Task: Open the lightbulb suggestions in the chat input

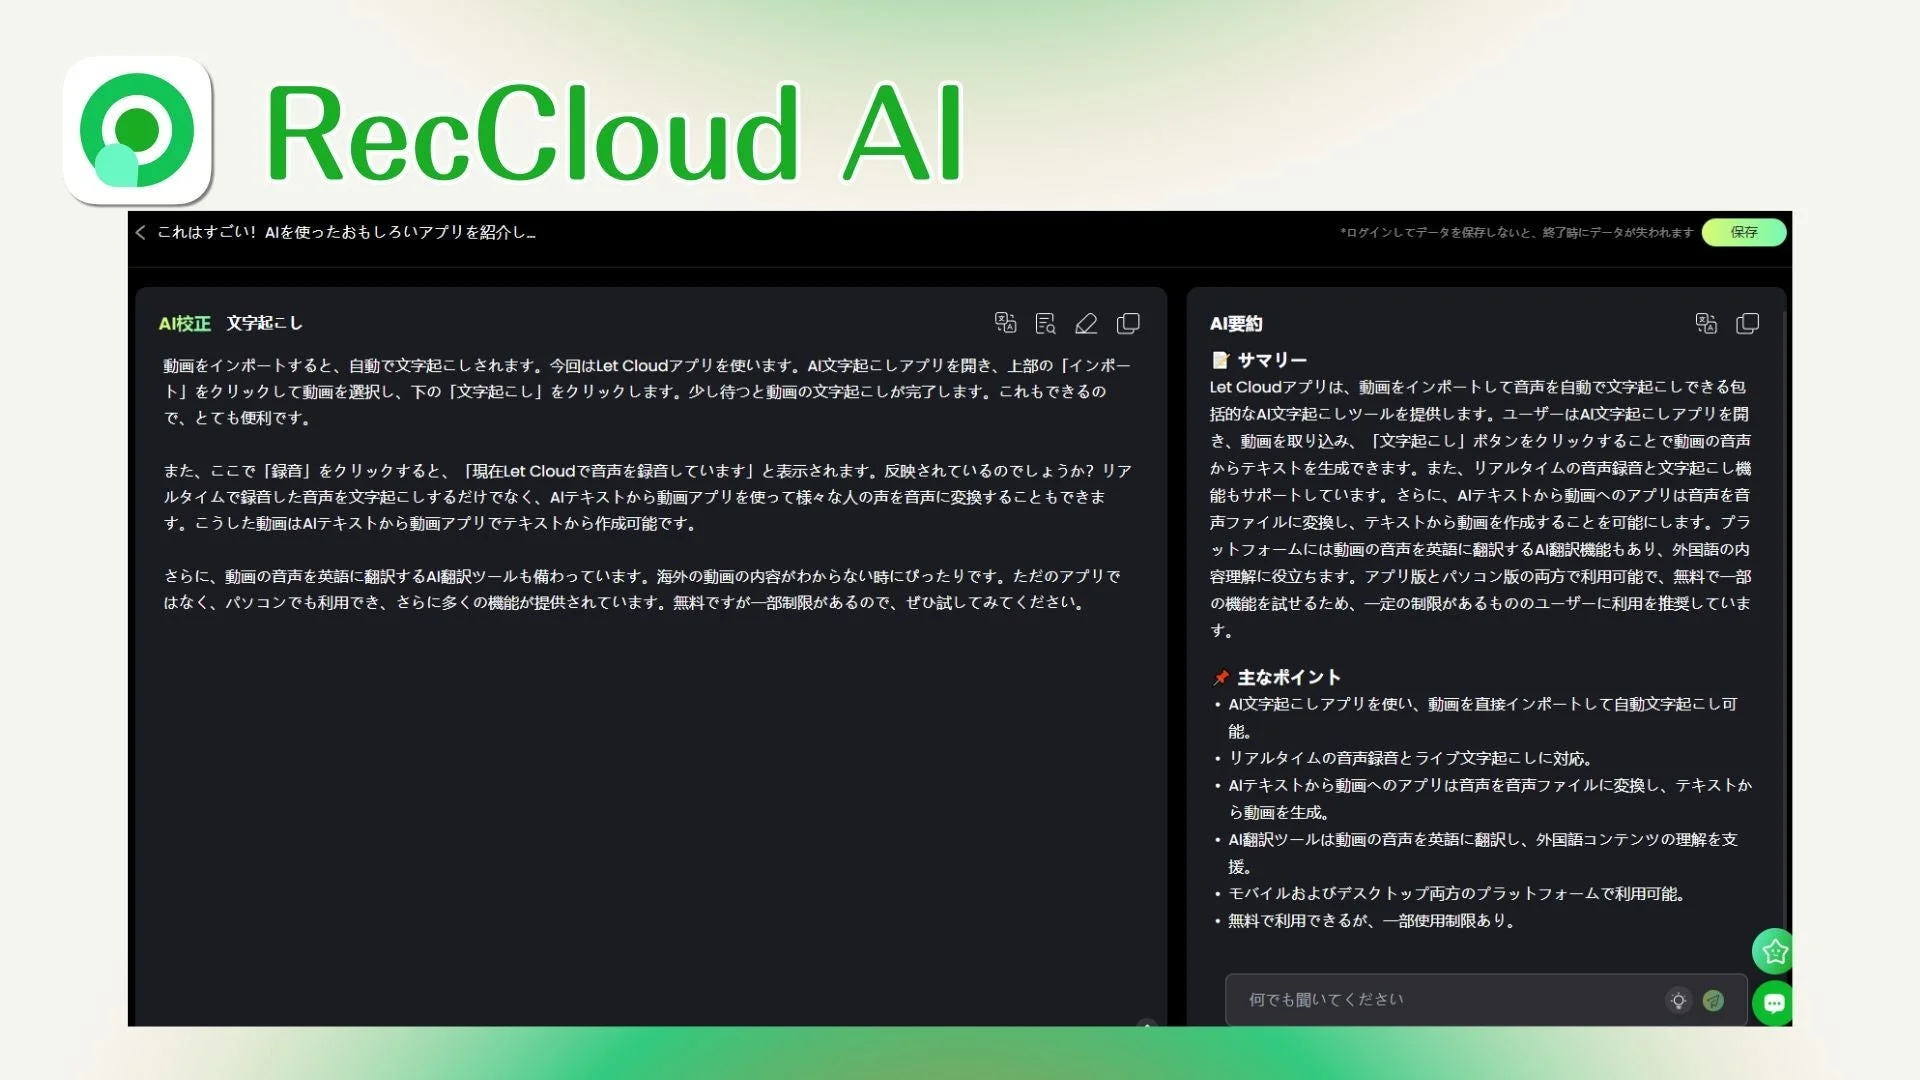Action: pyautogui.click(x=1678, y=999)
